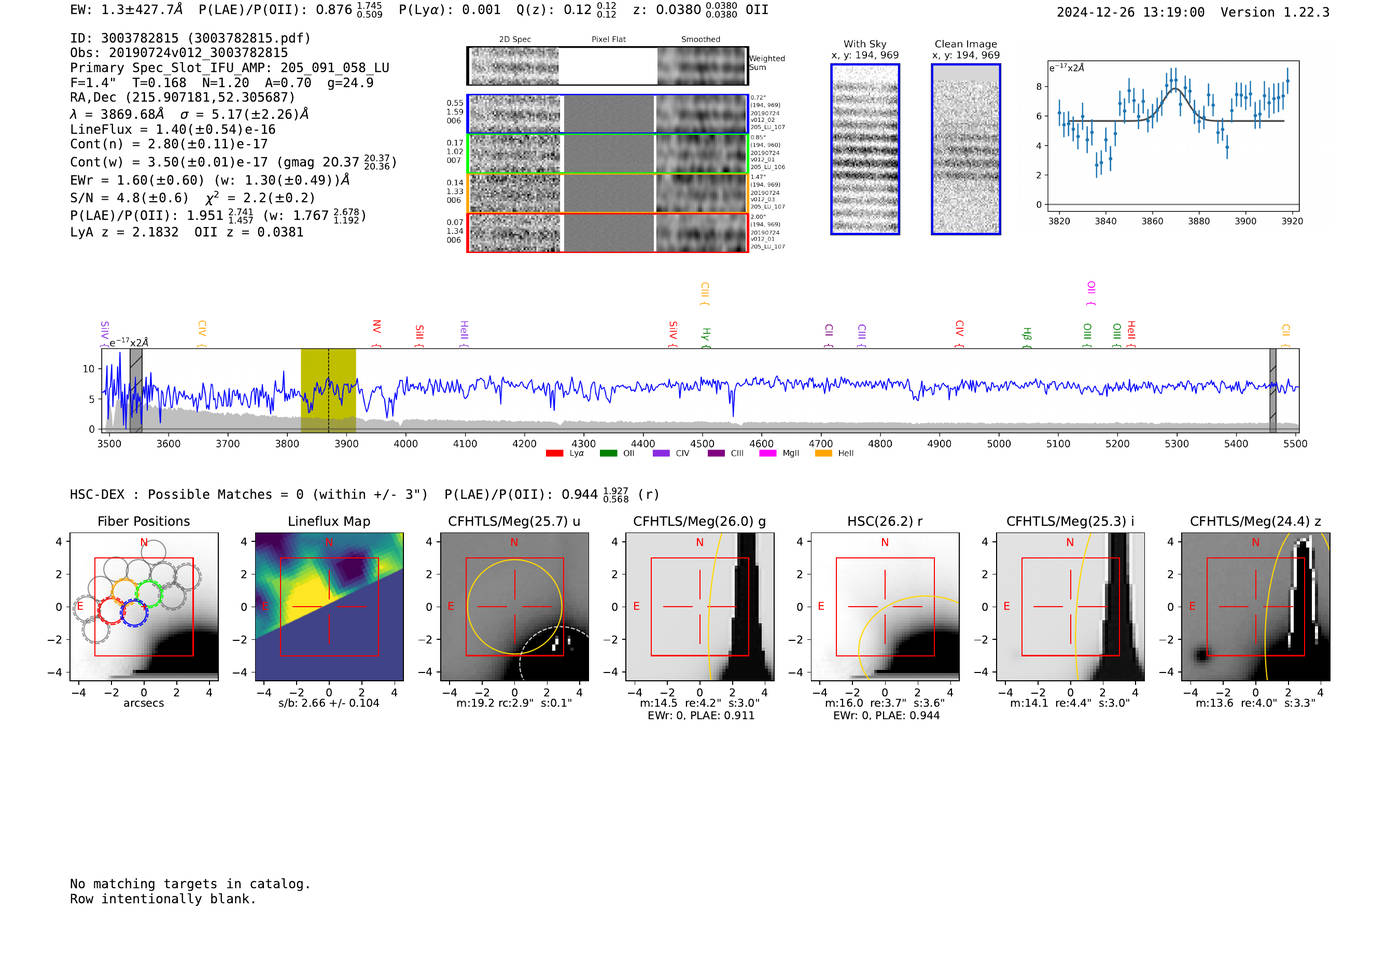Click the 2D Spec column header
The width and height of the screenshot is (1400, 953).
coord(515,39)
